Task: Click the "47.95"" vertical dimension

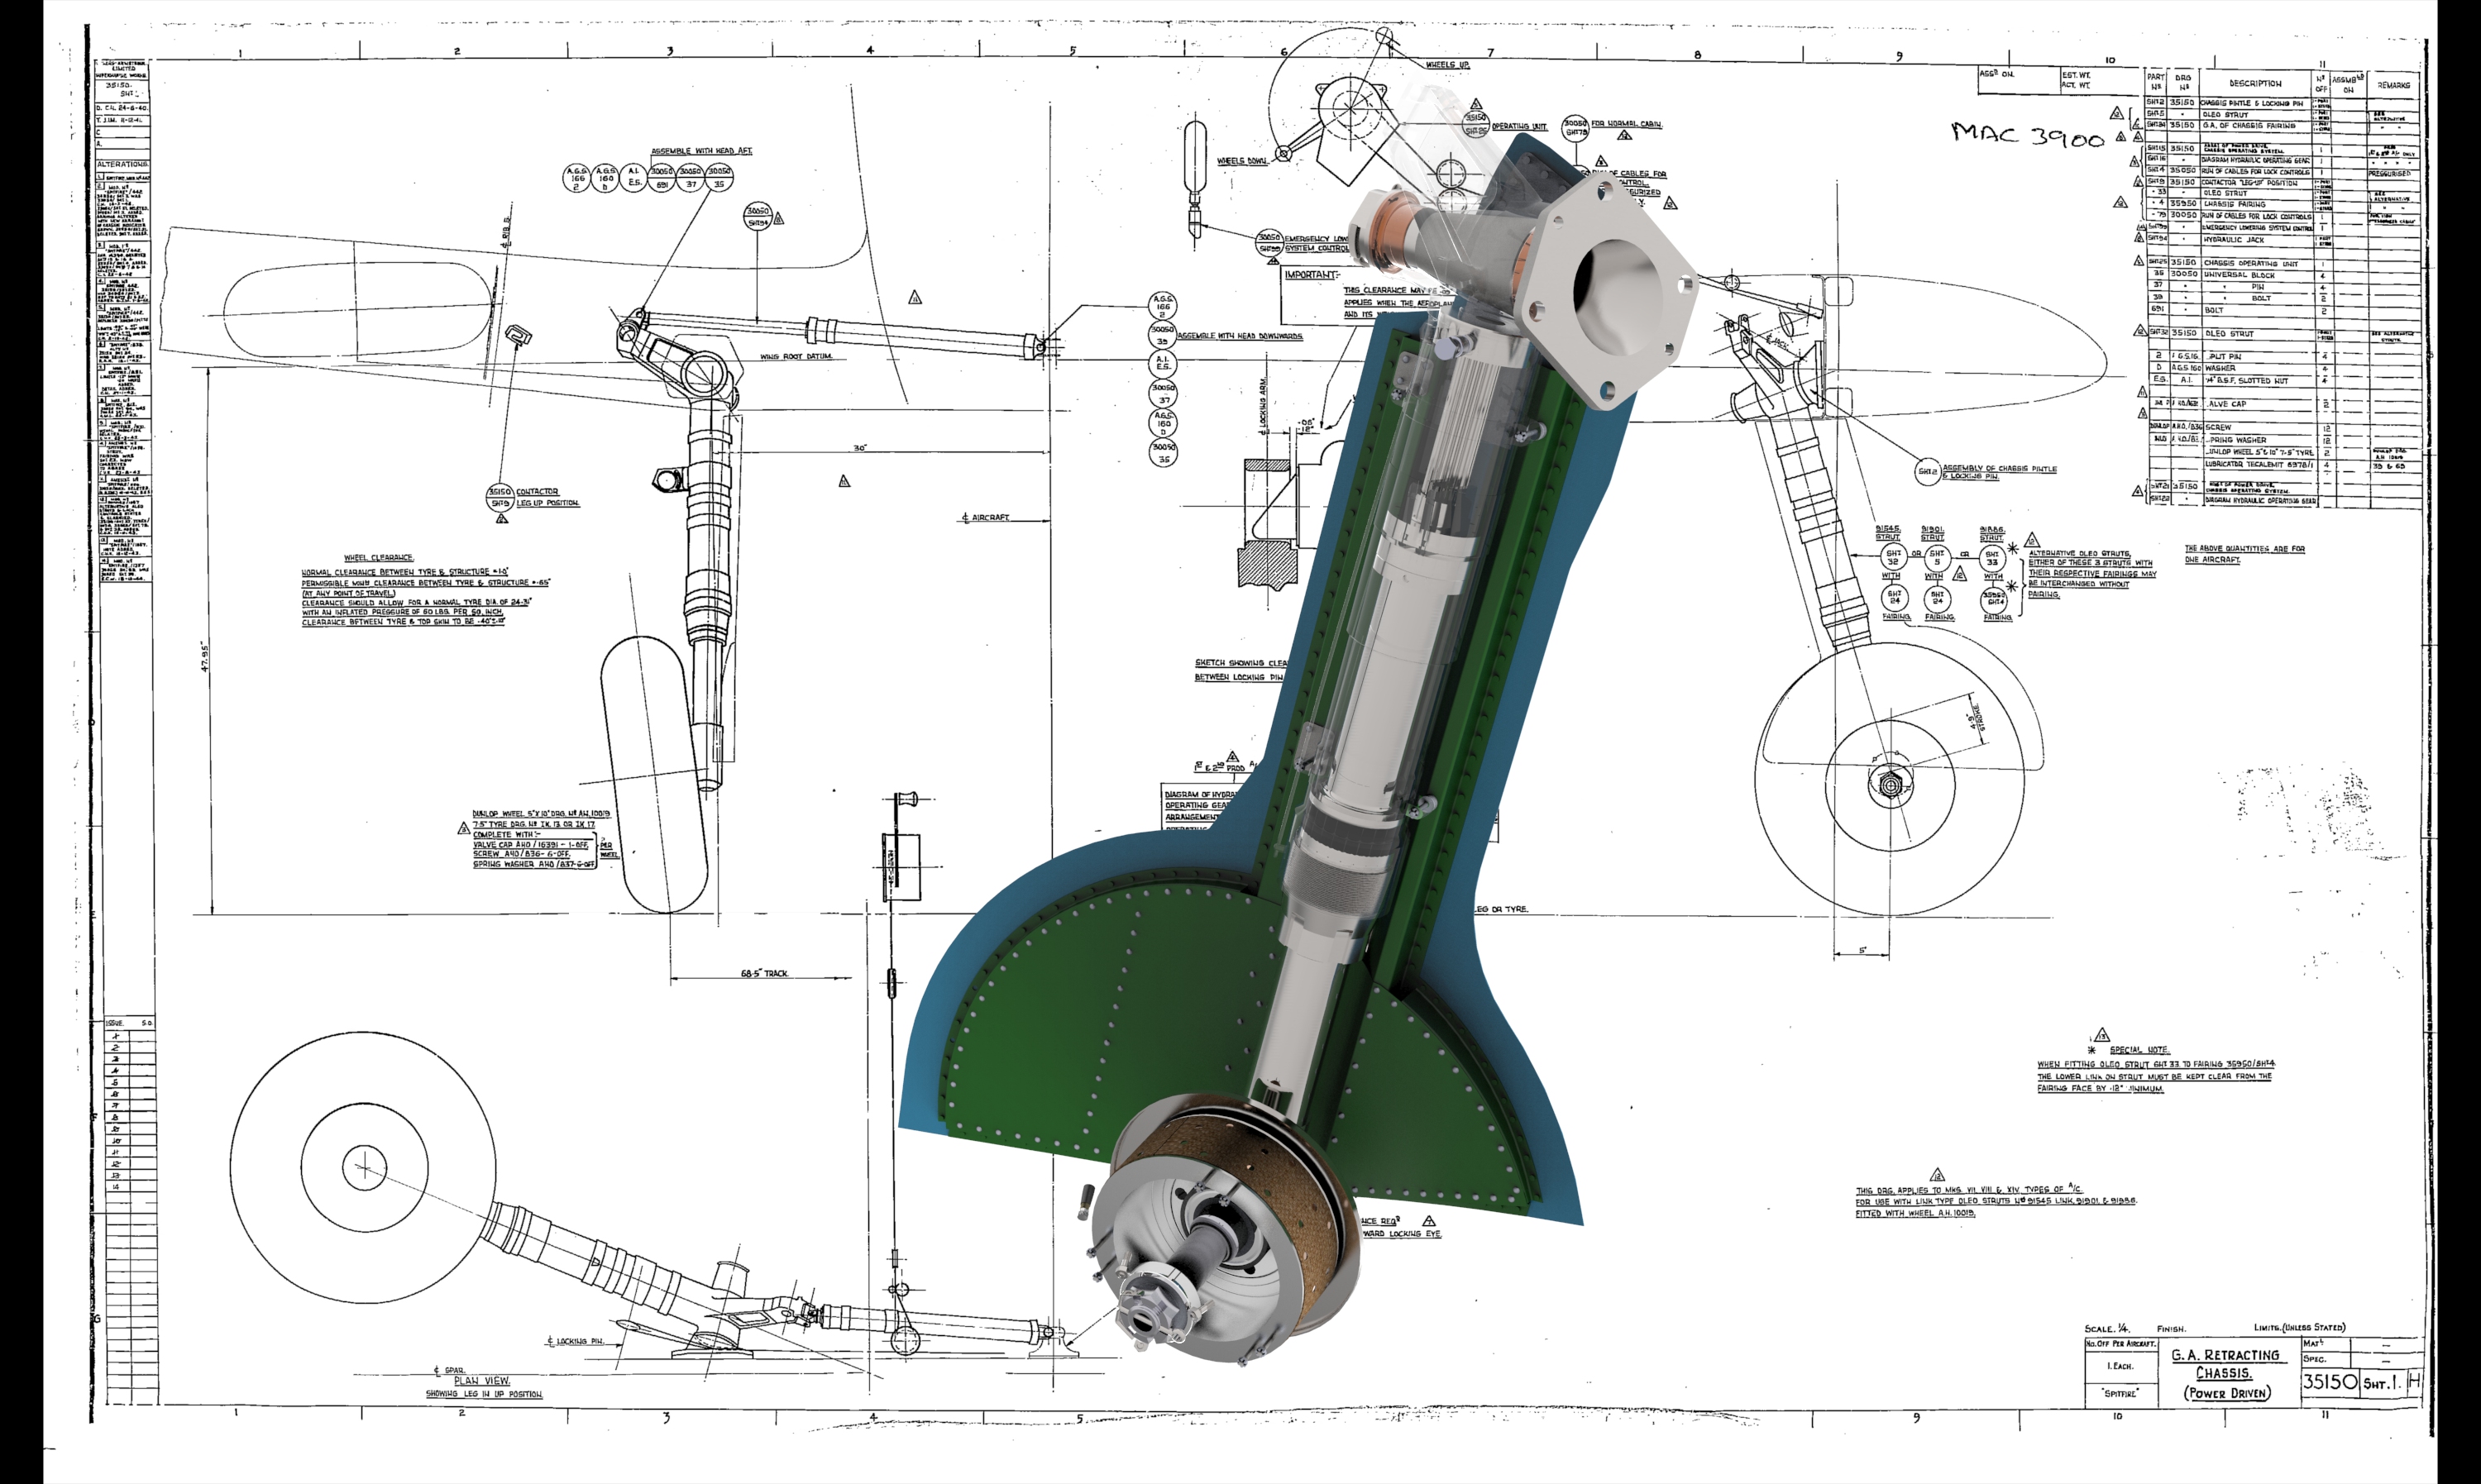Action: click(204, 656)
